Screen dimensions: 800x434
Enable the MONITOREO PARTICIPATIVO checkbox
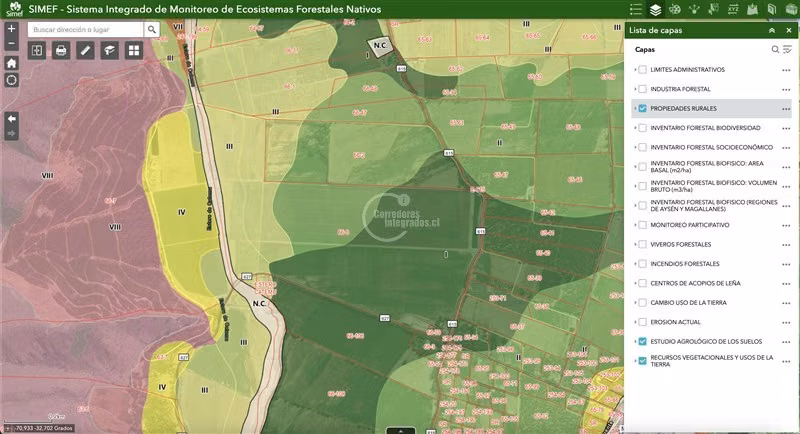pyautogui.click(x=642, y=225)
